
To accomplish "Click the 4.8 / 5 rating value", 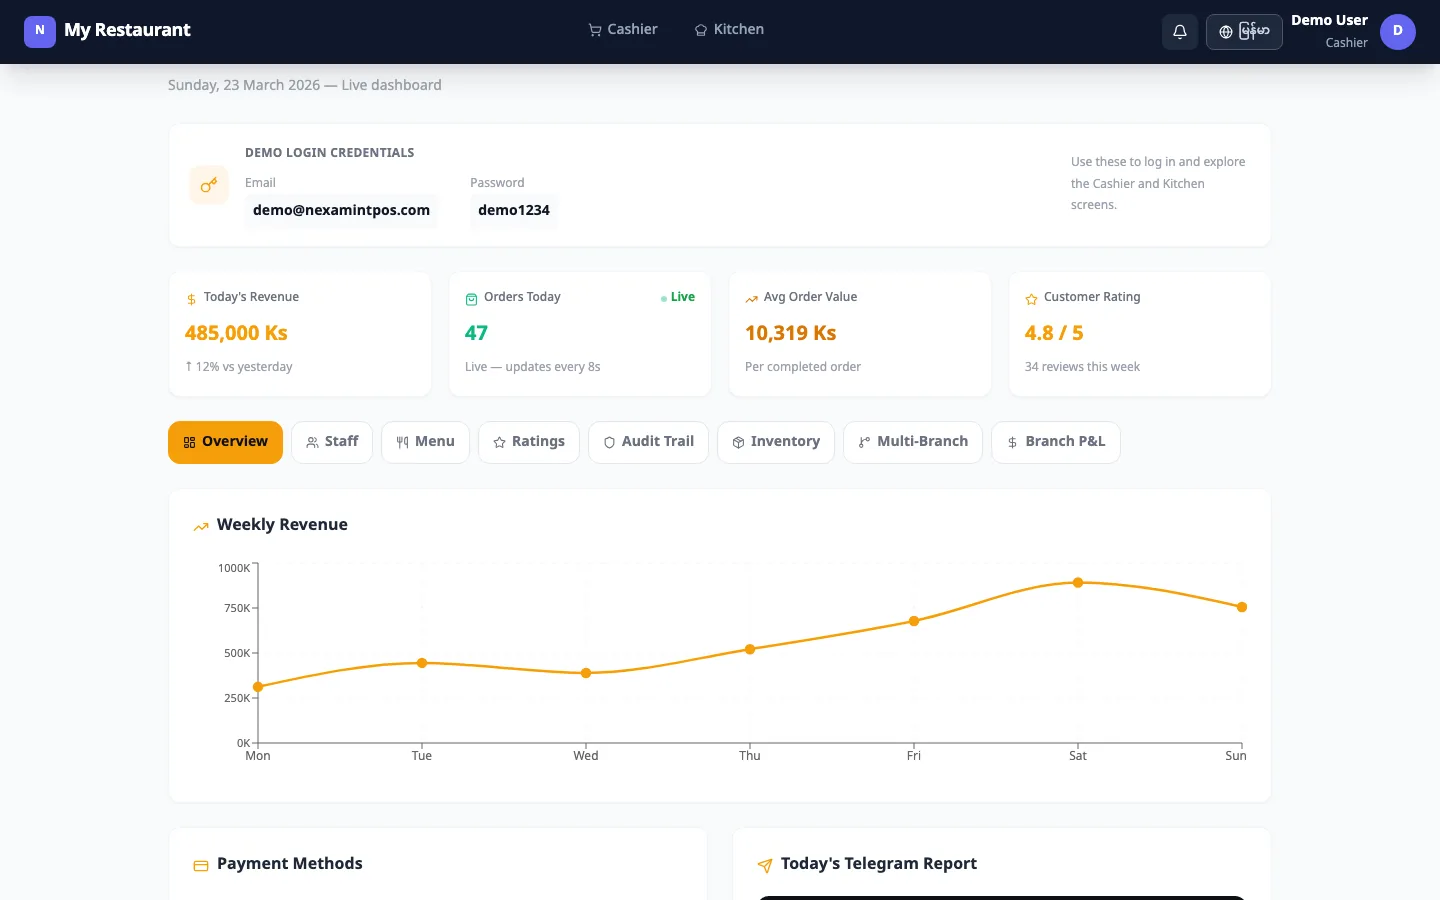I will (1054, 333).
